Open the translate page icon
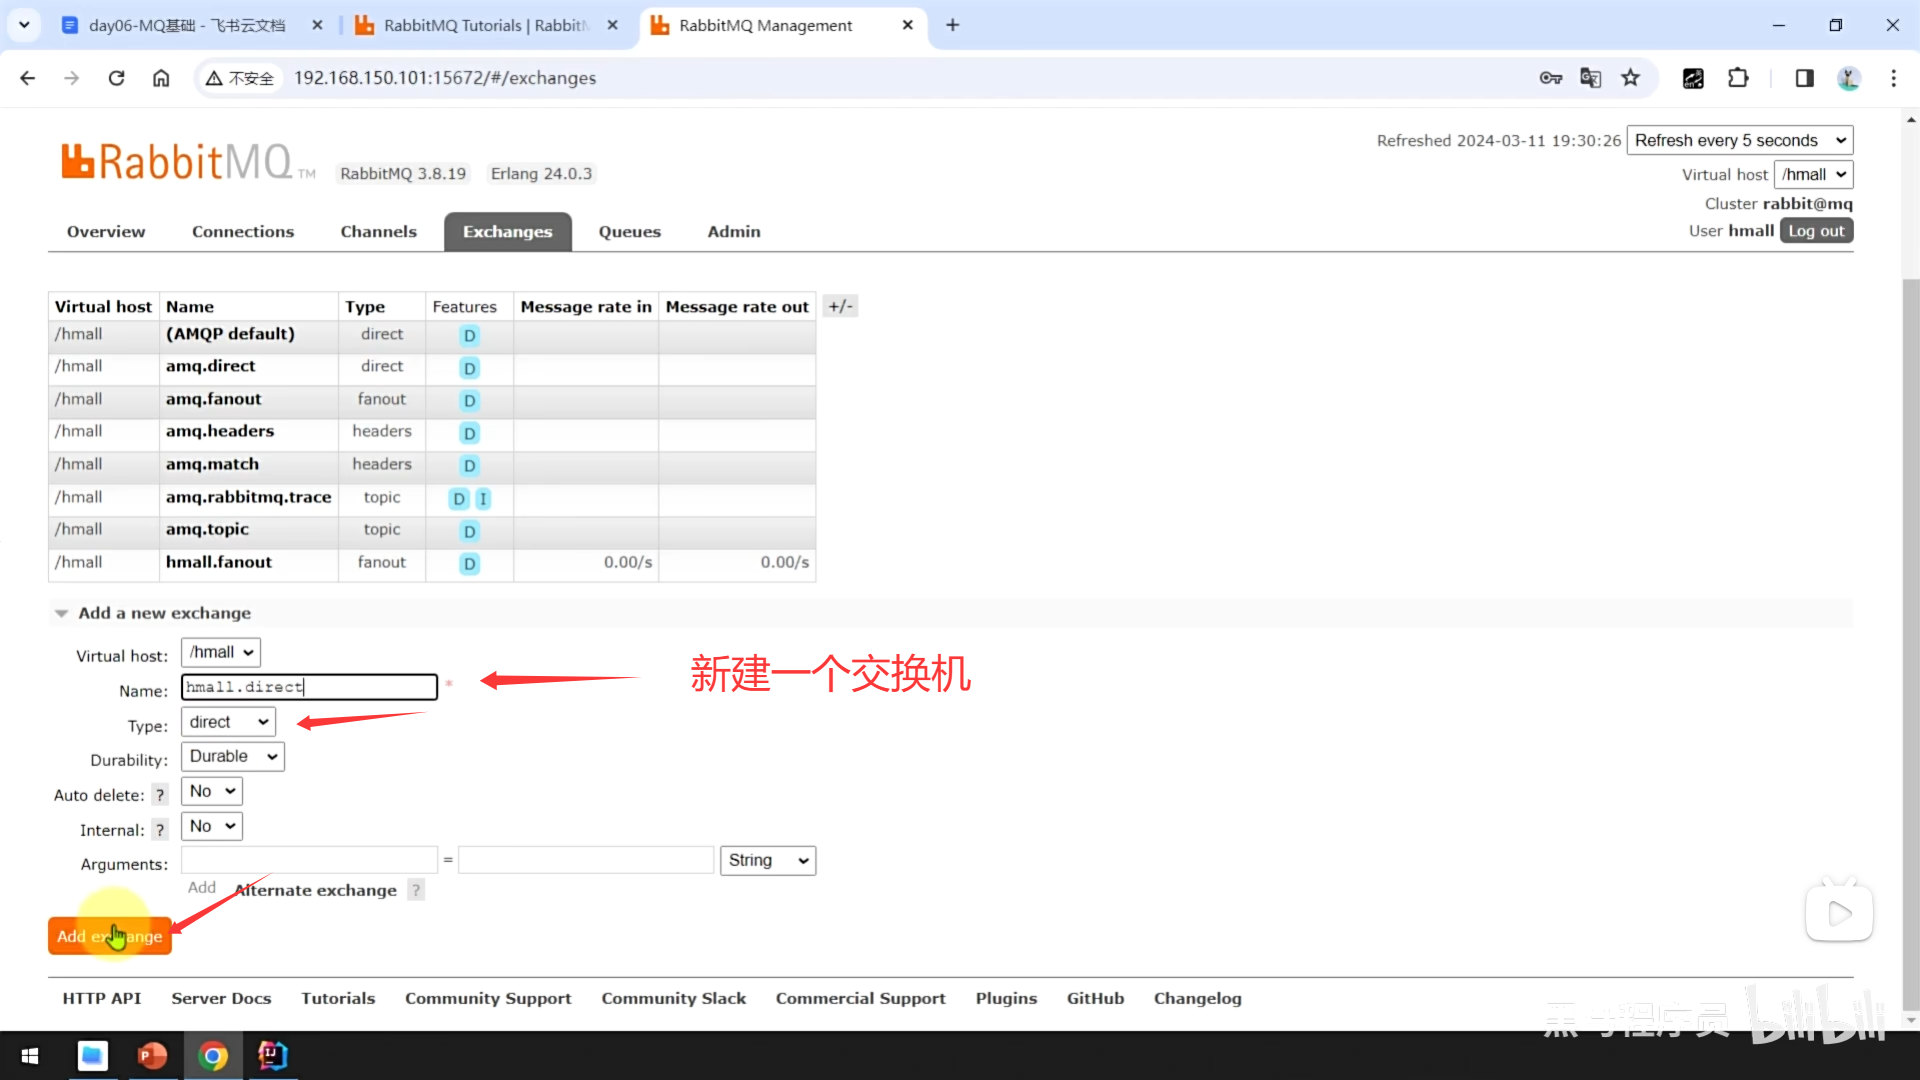The height and width of the screenshot is (1080, 1920). click(x=1590, y=78)
